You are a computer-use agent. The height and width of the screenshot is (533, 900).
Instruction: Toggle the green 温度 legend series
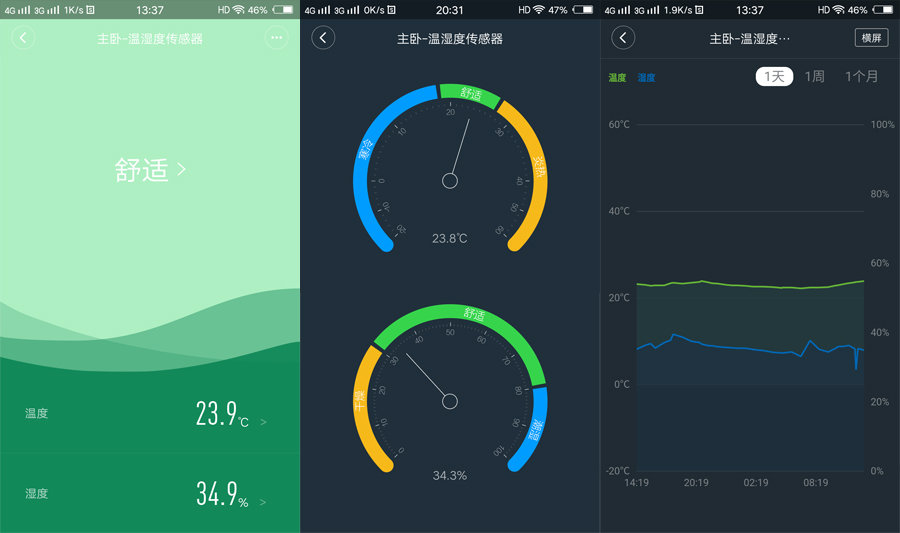tap(618, 77)
